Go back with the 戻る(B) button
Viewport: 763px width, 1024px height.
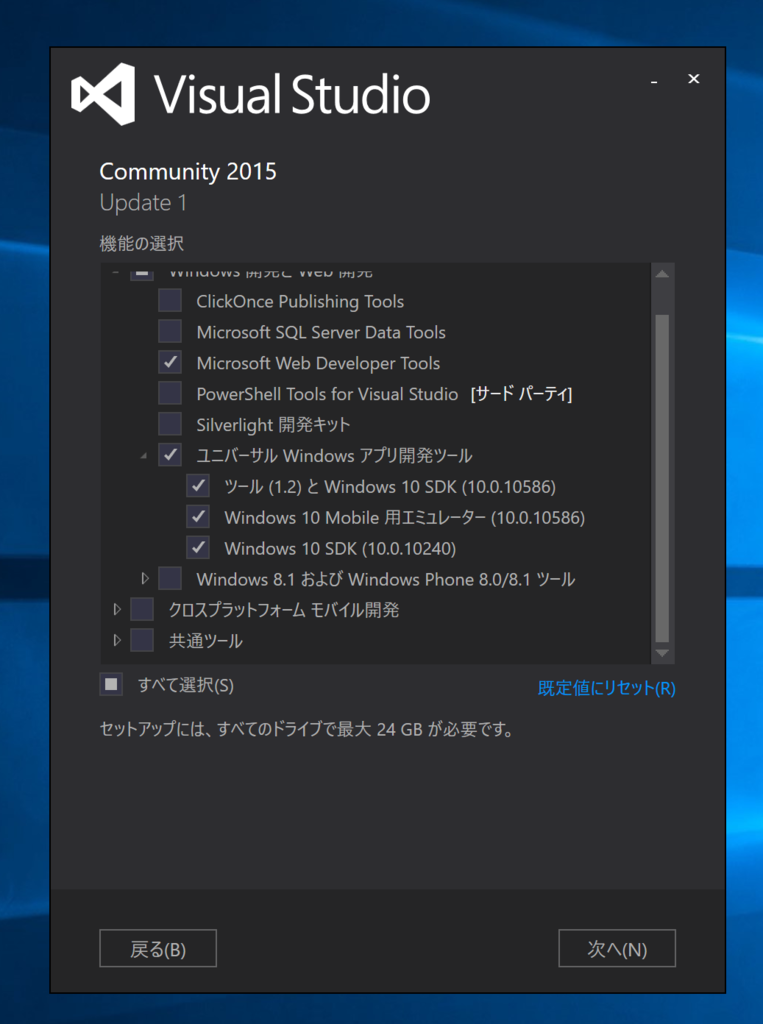coord(158,948)
